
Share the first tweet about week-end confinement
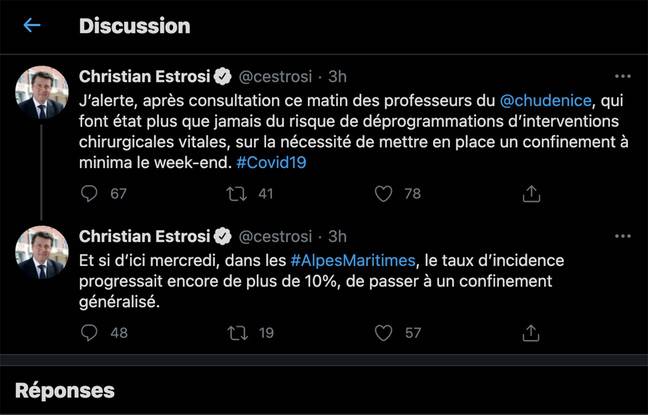tap(532, 194)
